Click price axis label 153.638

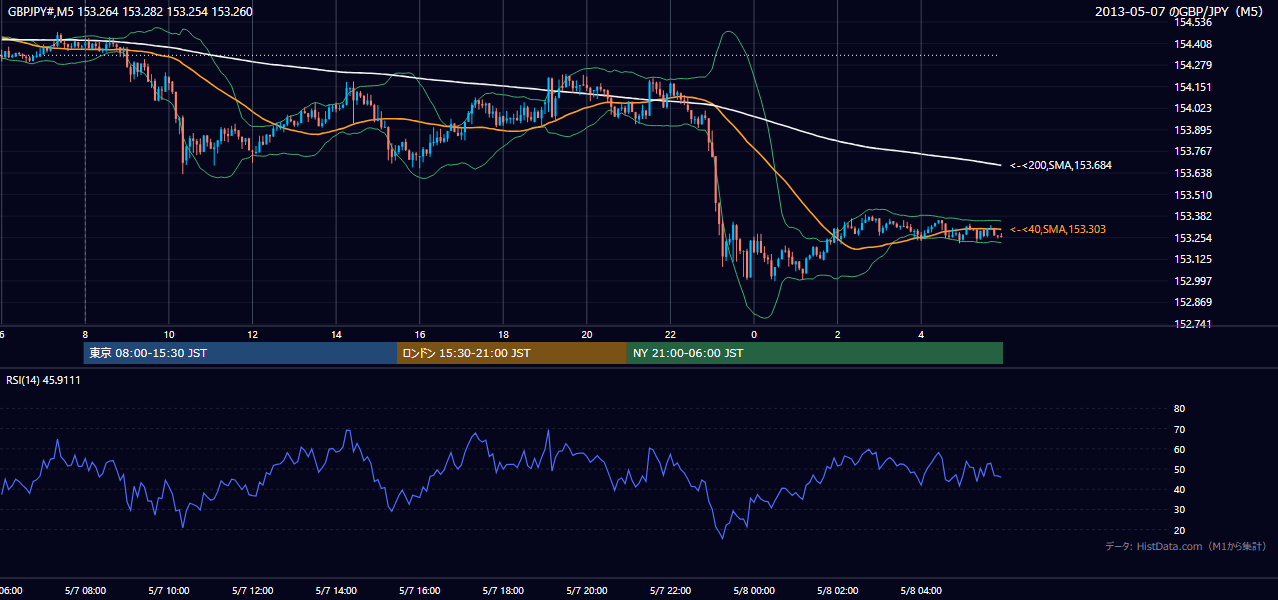pos(1192,173)
